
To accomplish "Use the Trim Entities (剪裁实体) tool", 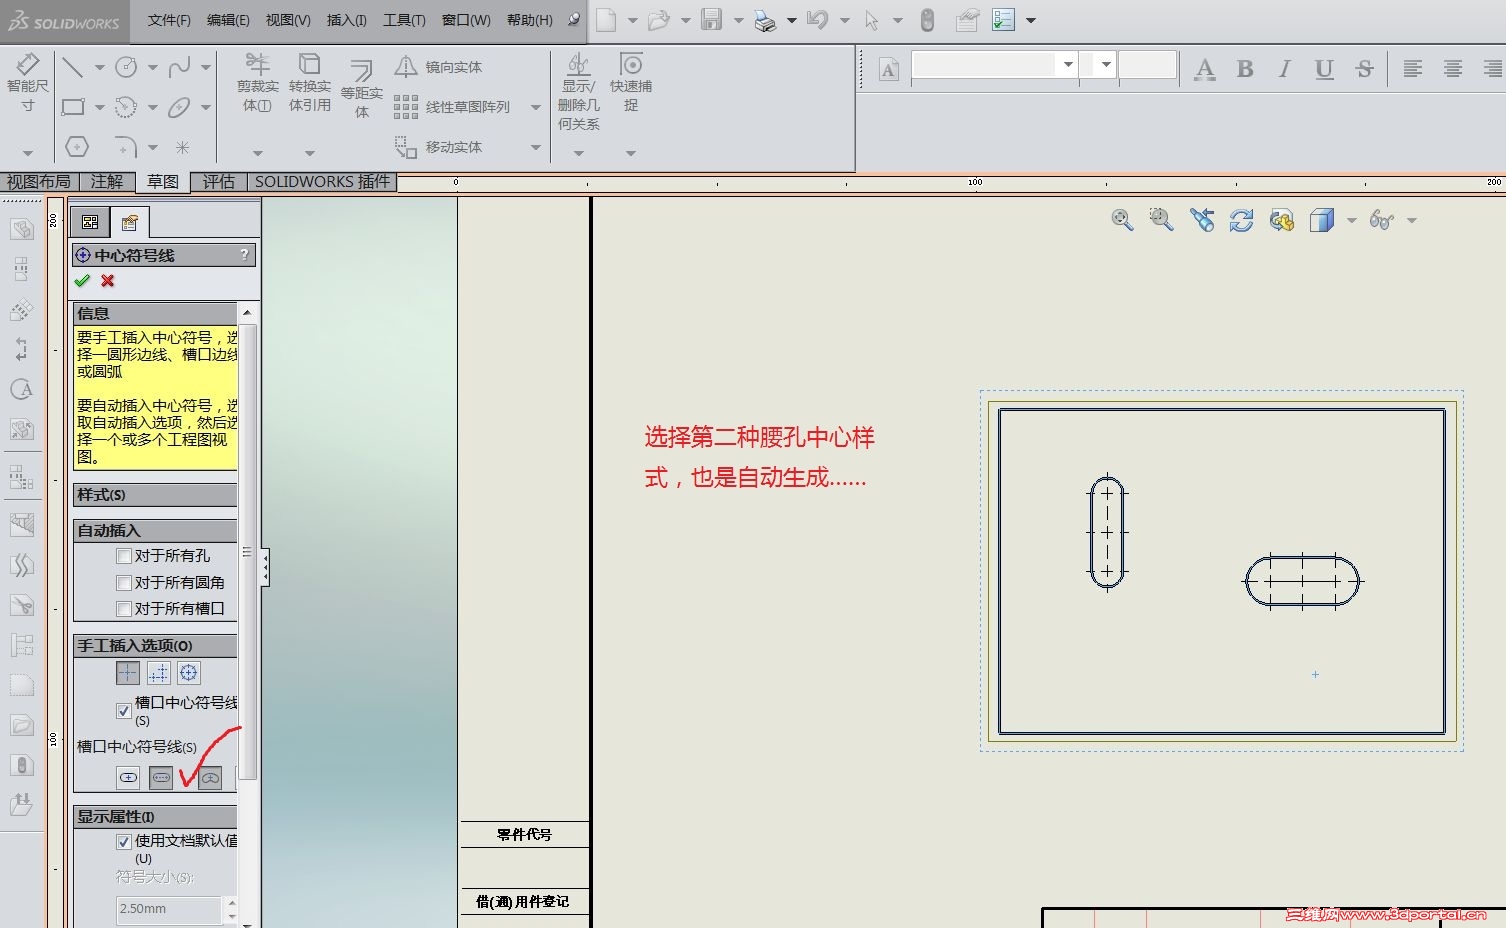I will point(258,82).
